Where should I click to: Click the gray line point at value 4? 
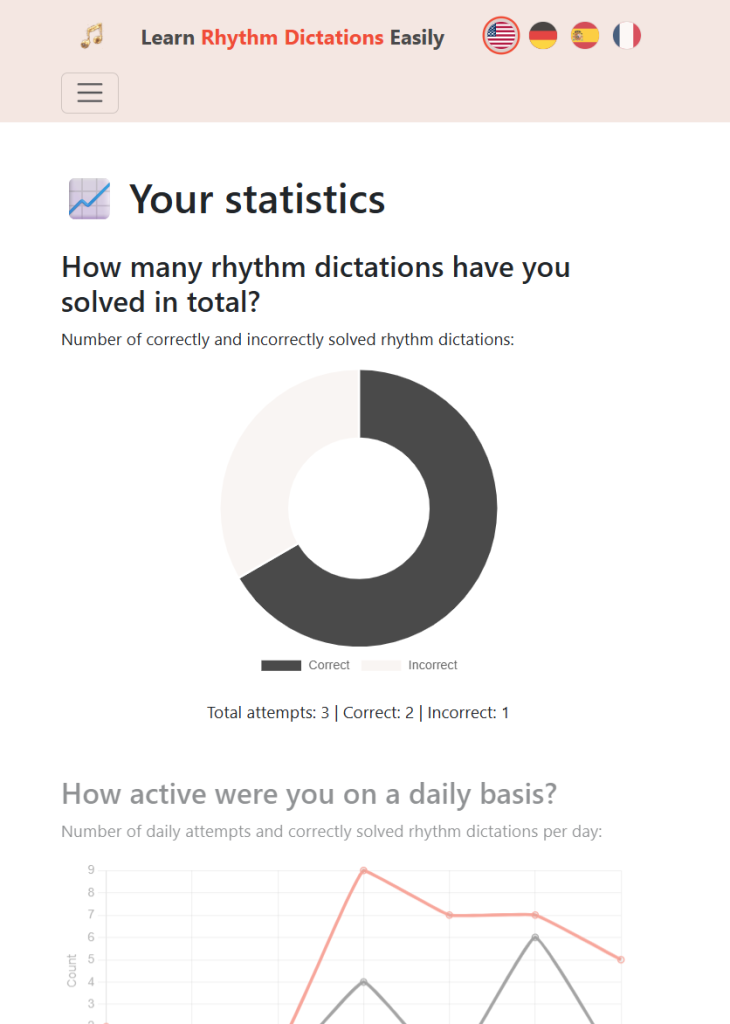pos(363,981)
